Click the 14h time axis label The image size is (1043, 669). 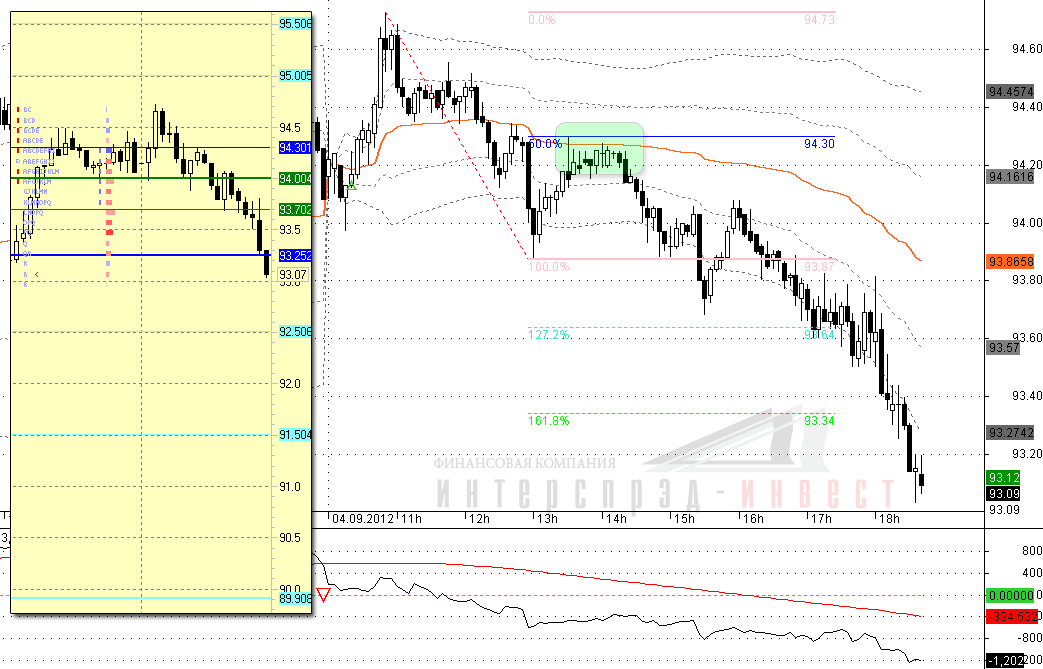tap(617, 519)
